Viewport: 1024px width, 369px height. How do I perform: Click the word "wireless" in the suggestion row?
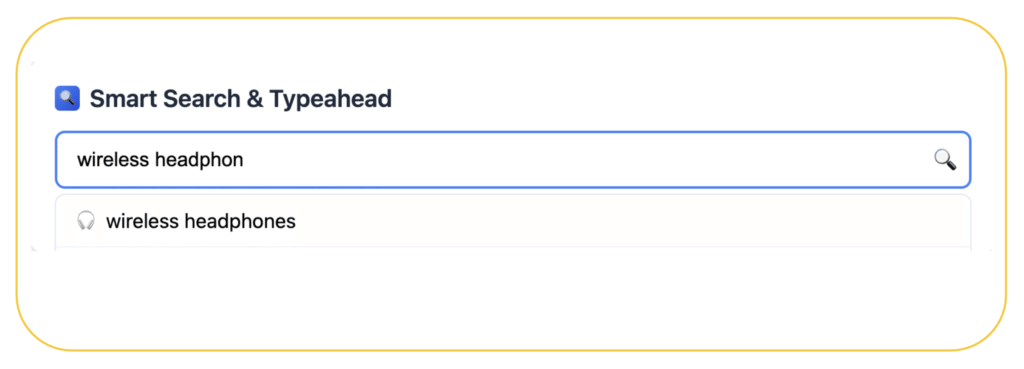click(142, 221)
